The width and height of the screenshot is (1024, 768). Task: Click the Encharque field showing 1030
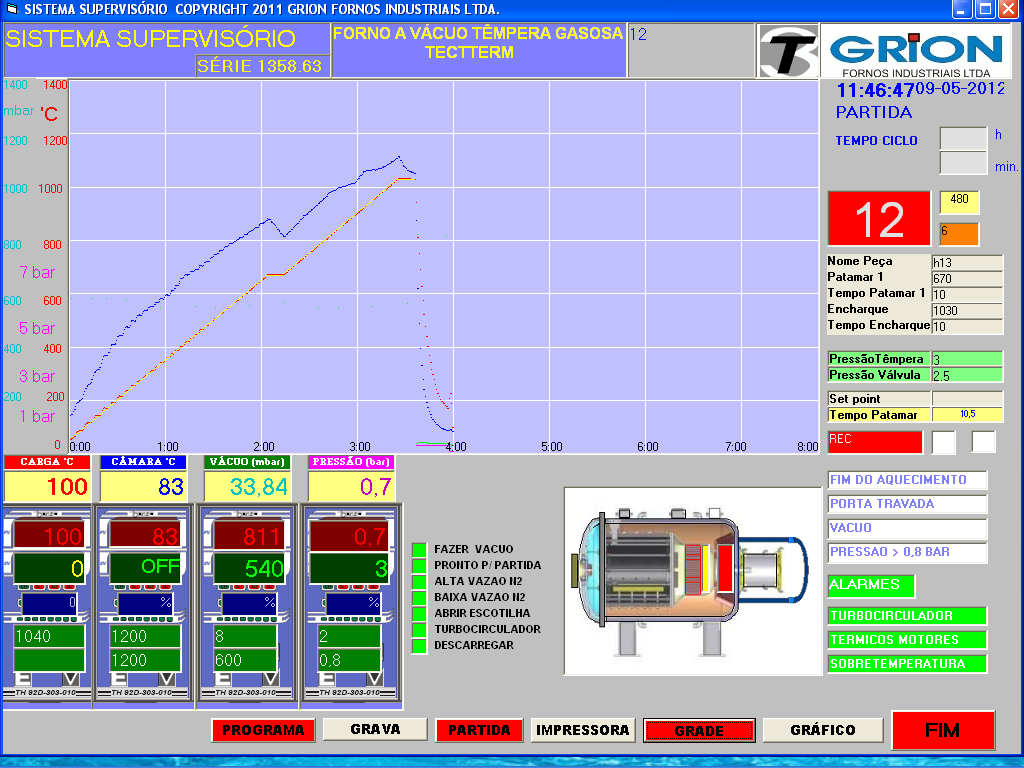tap(967, 311)
